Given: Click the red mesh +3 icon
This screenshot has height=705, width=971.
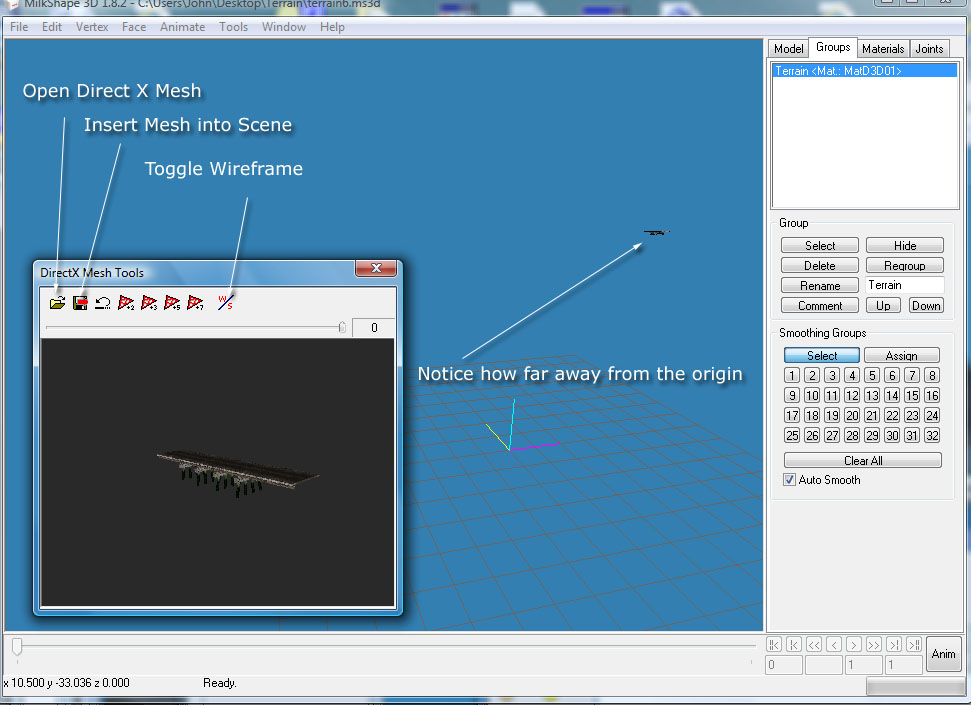Looking at the screenshot, I should pos(149,302).
